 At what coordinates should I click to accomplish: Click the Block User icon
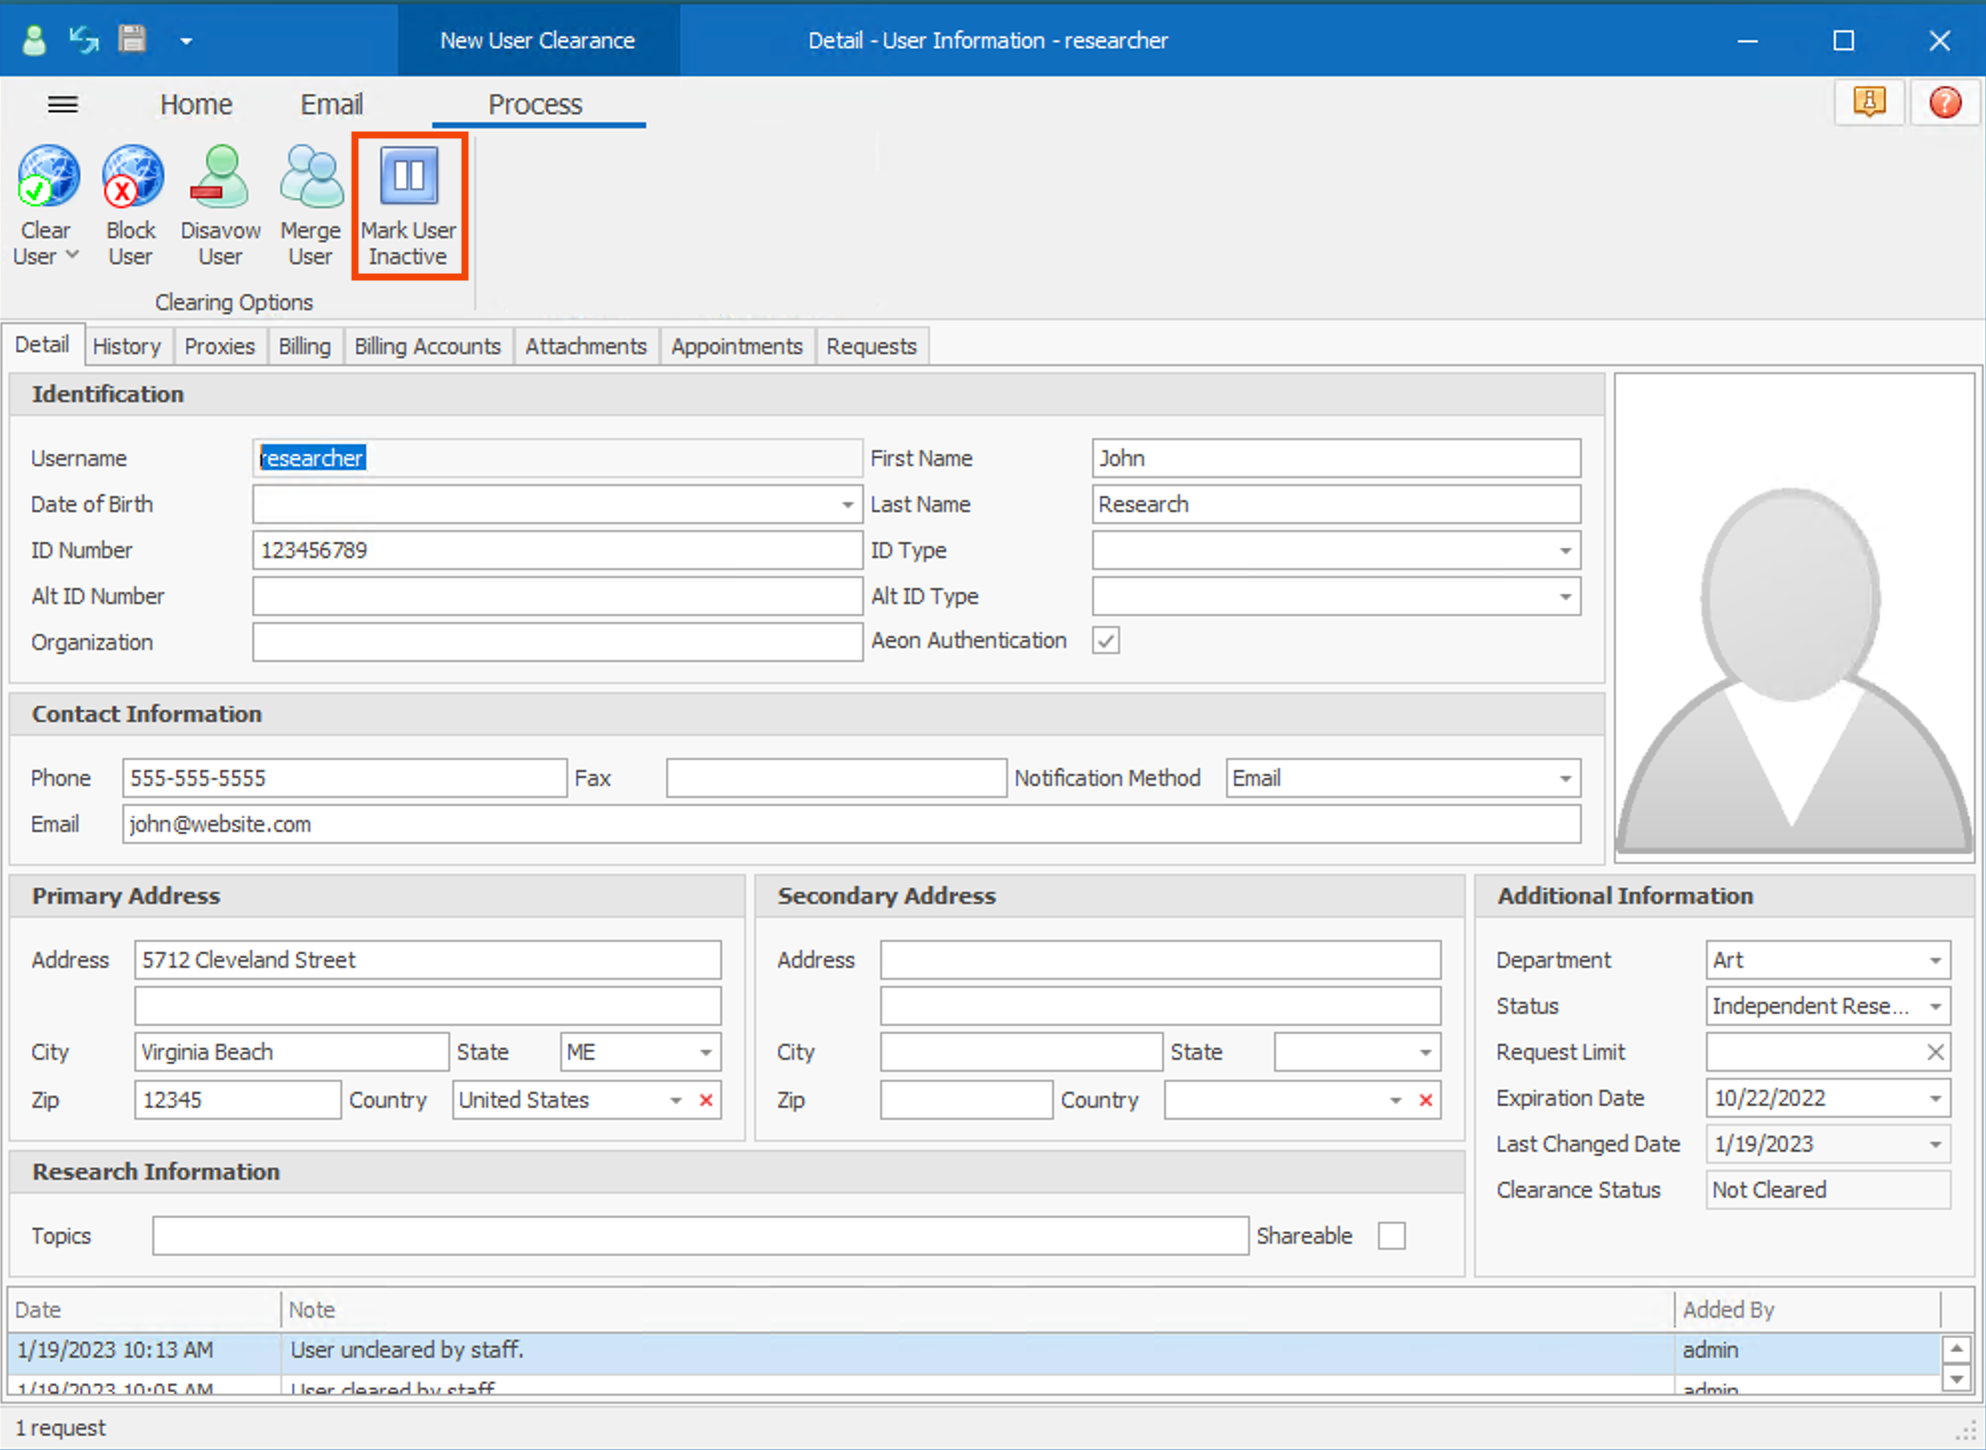point(131,178)
